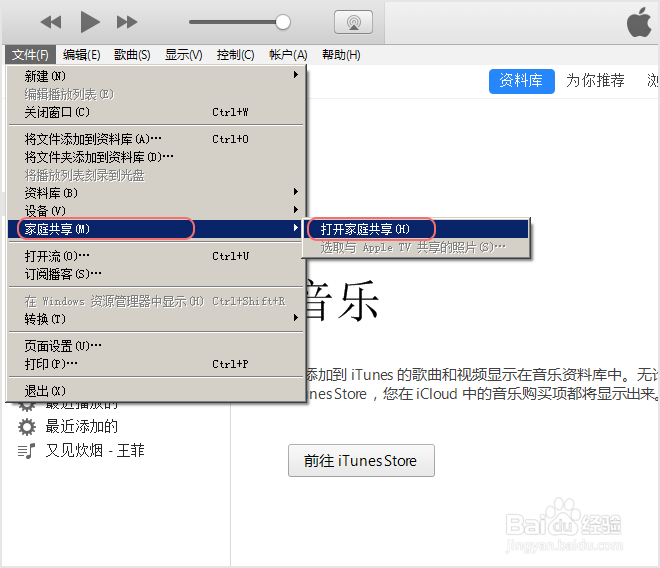Image resolution: width=660 pixels, height=568 pixels.
Task: Click the volume slider knob
Action: [283, 22]
